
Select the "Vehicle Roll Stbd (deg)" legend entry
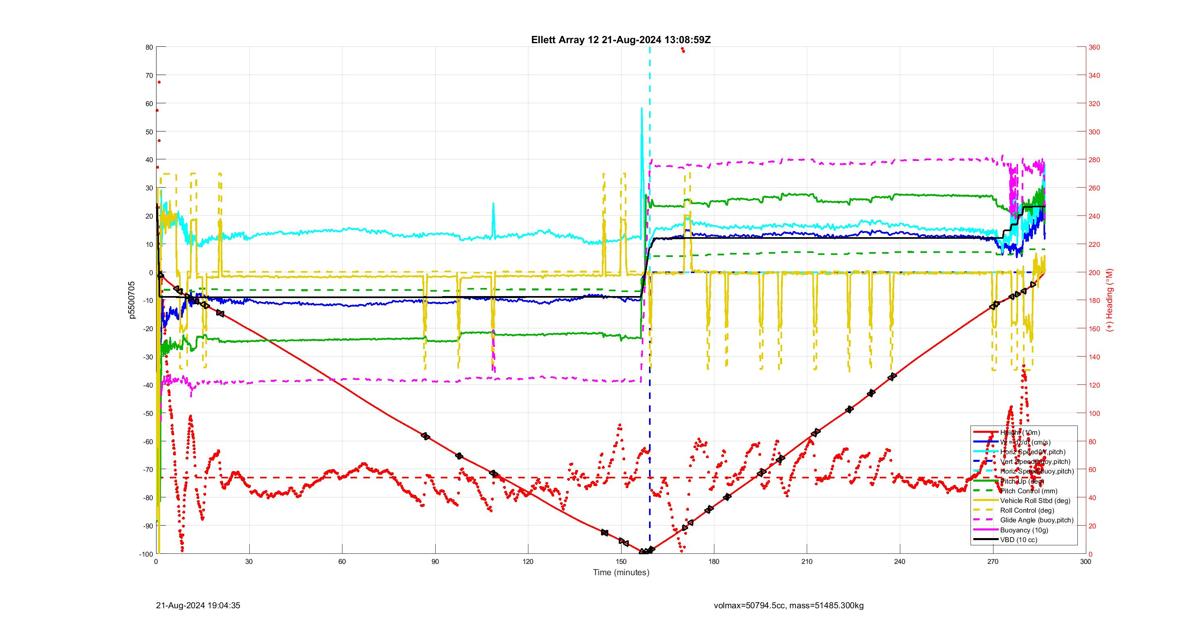1035,500
